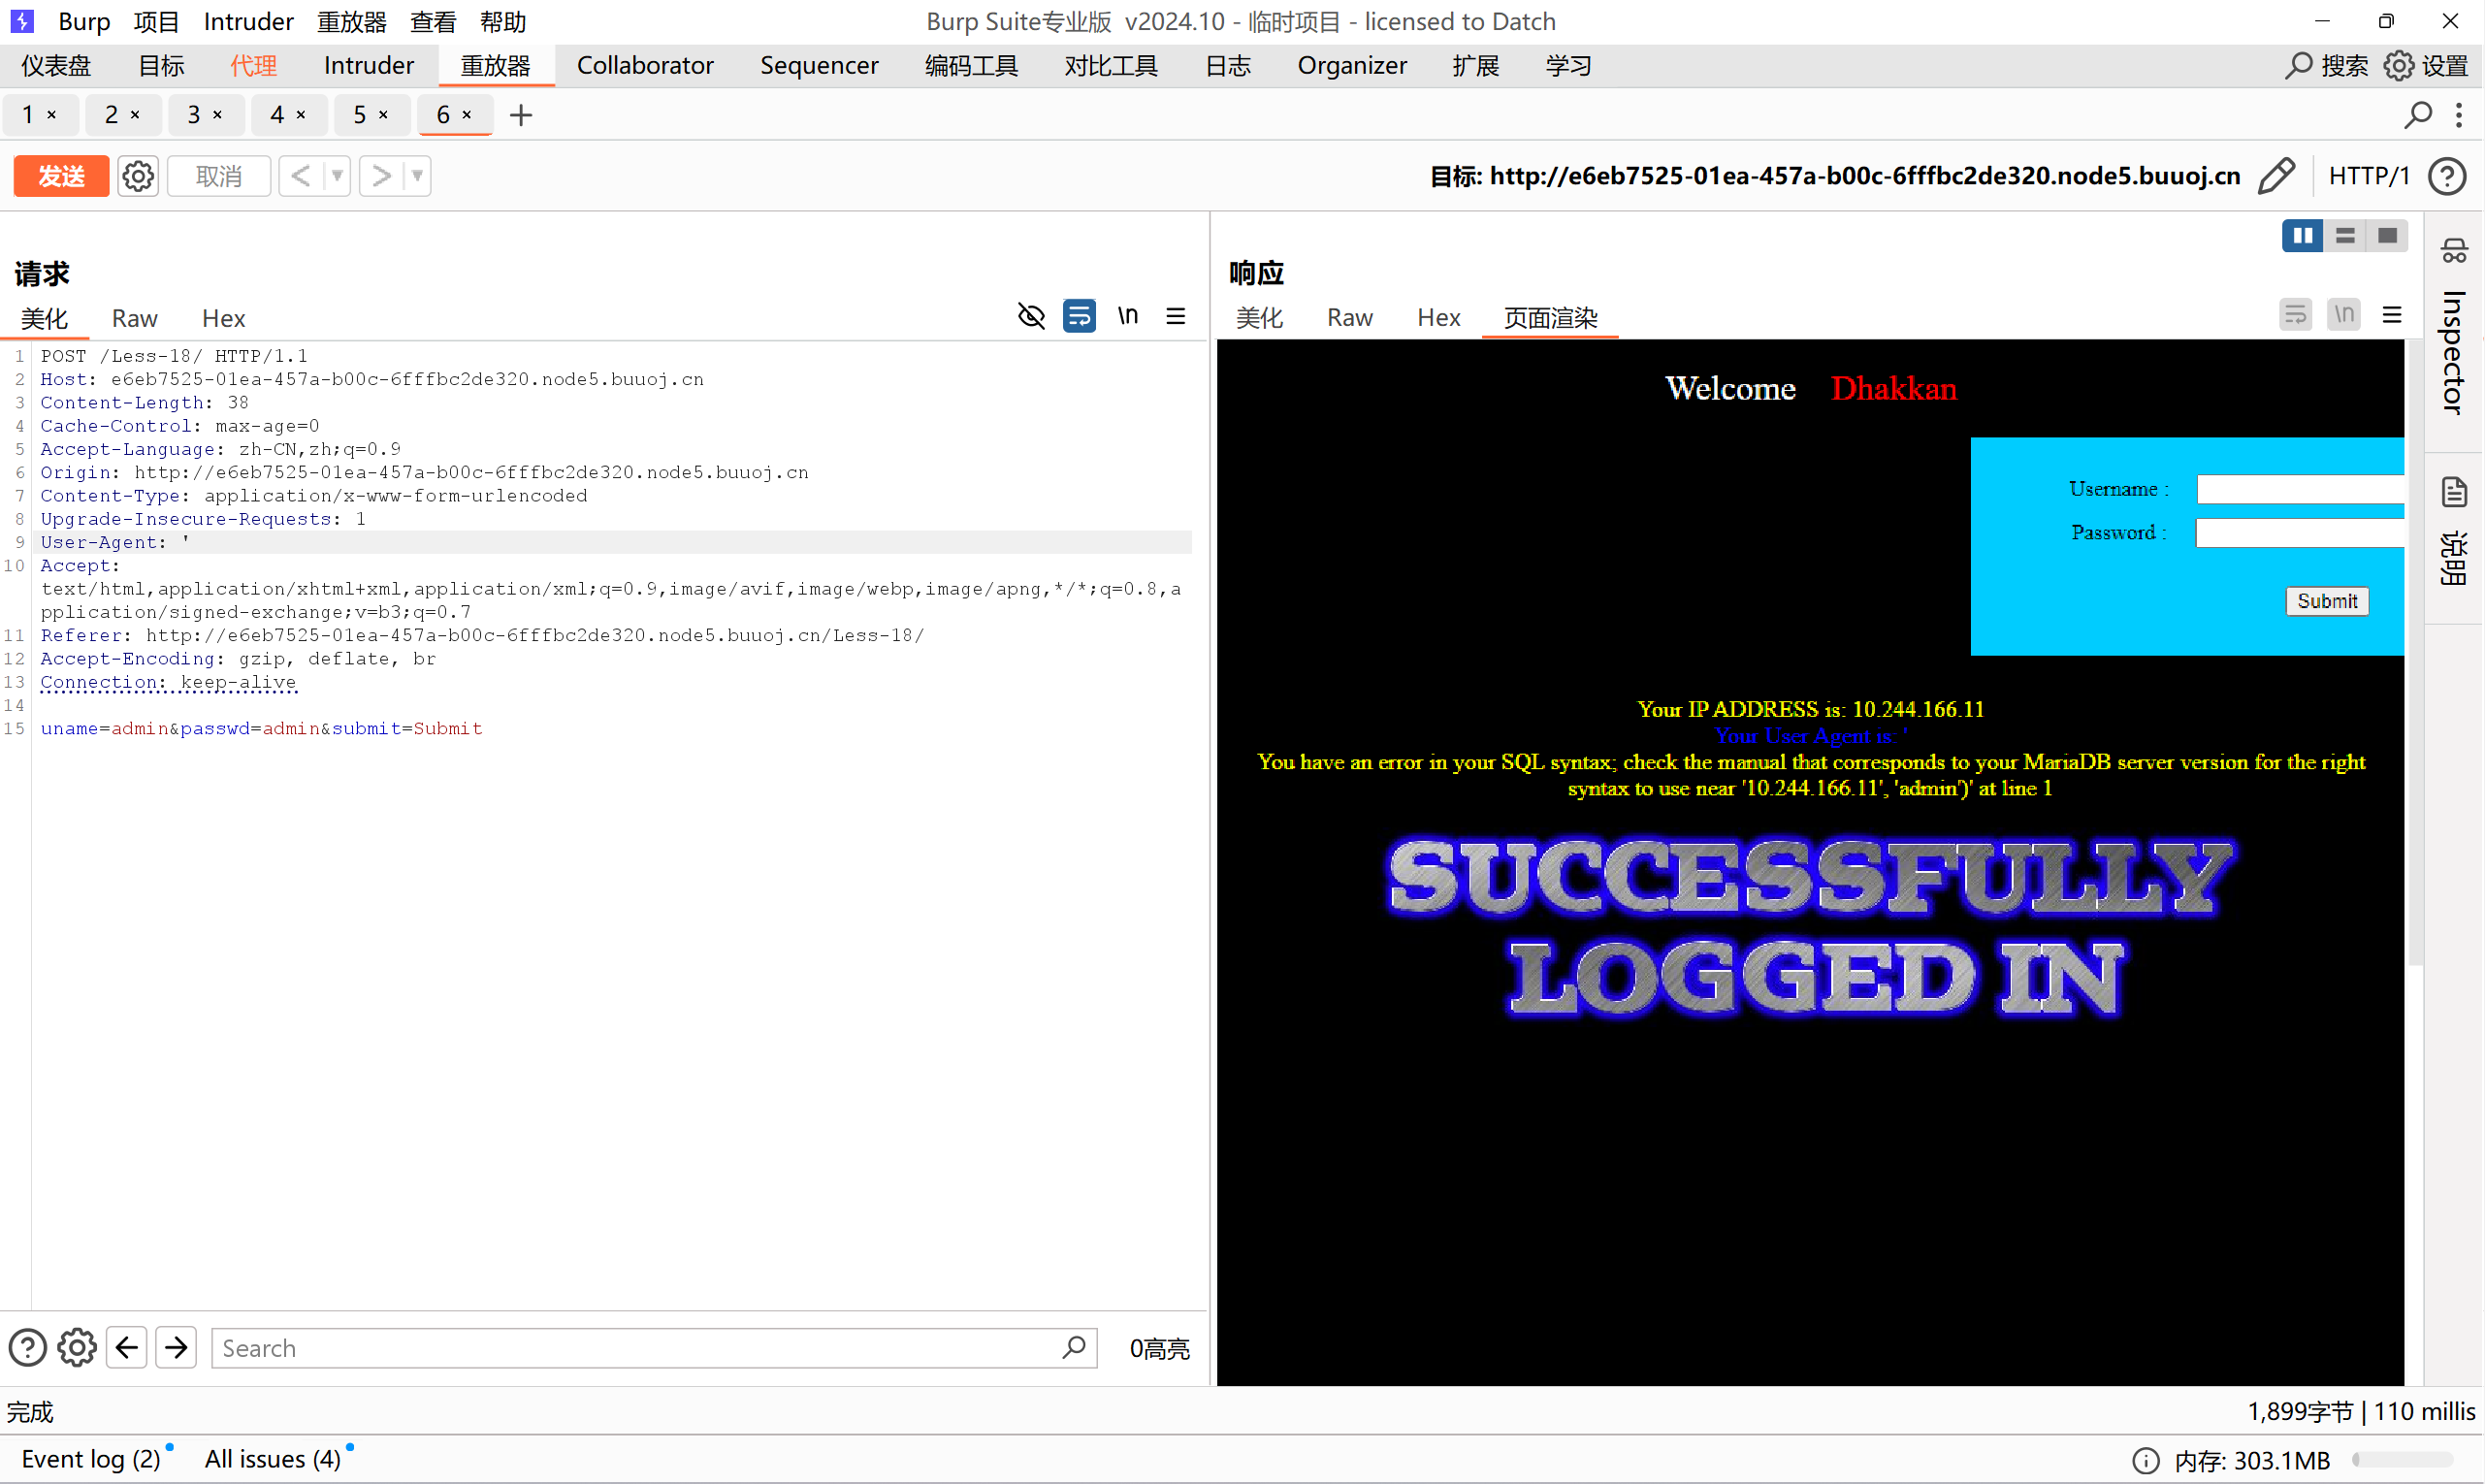2485x1484 pixels.
Task: Open the request pane hamburger menu
Action: tap(1176, 316)
